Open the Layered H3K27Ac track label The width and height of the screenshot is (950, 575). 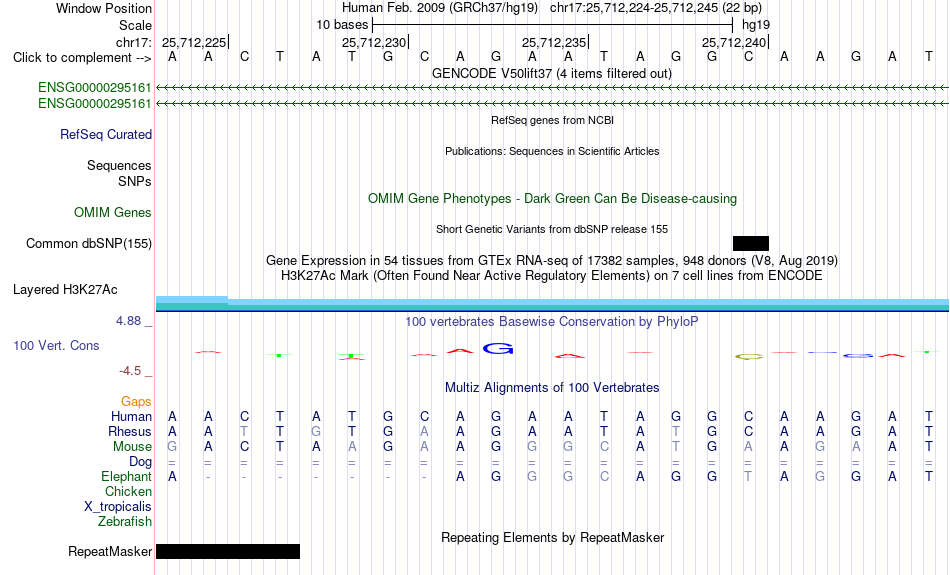tap(65, 290)
